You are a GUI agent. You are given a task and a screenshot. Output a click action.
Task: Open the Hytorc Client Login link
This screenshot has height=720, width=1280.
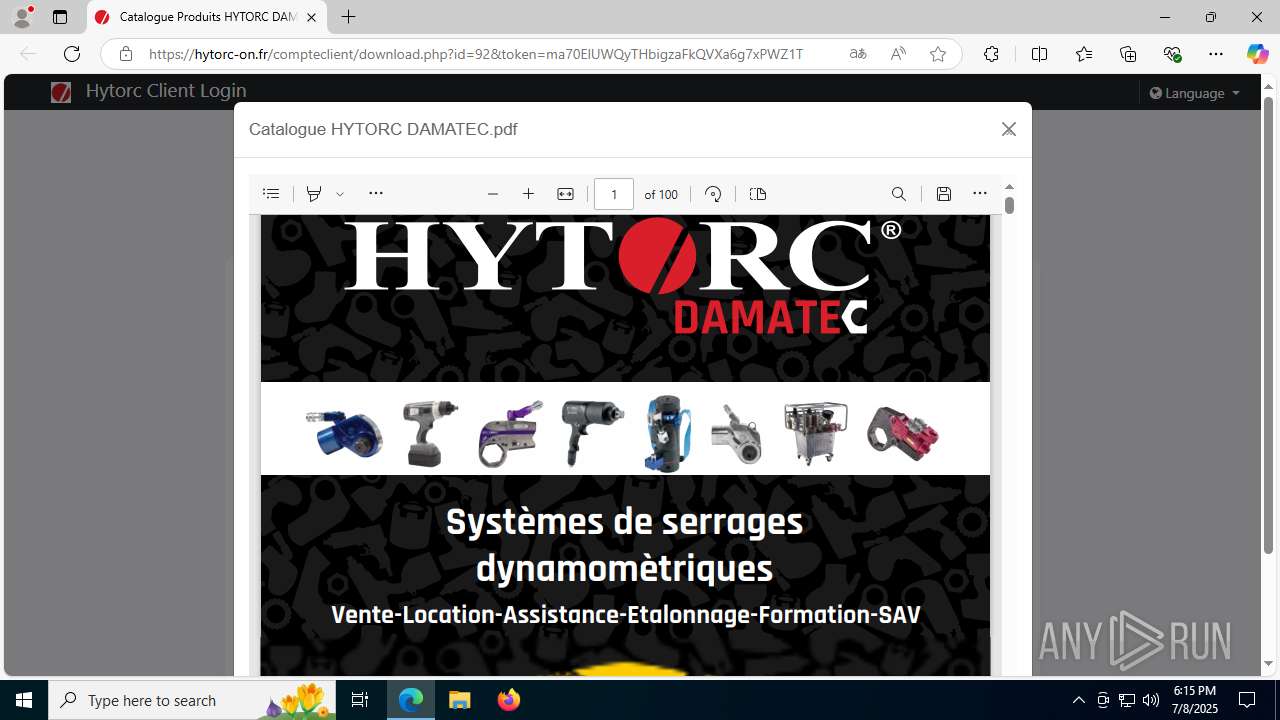coord(166,91)
